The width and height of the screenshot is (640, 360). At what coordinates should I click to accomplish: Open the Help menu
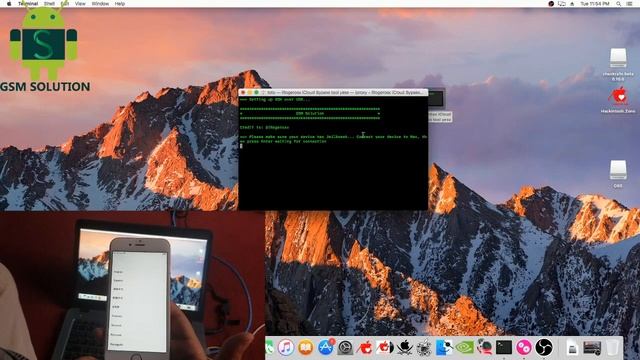point(120,4)
